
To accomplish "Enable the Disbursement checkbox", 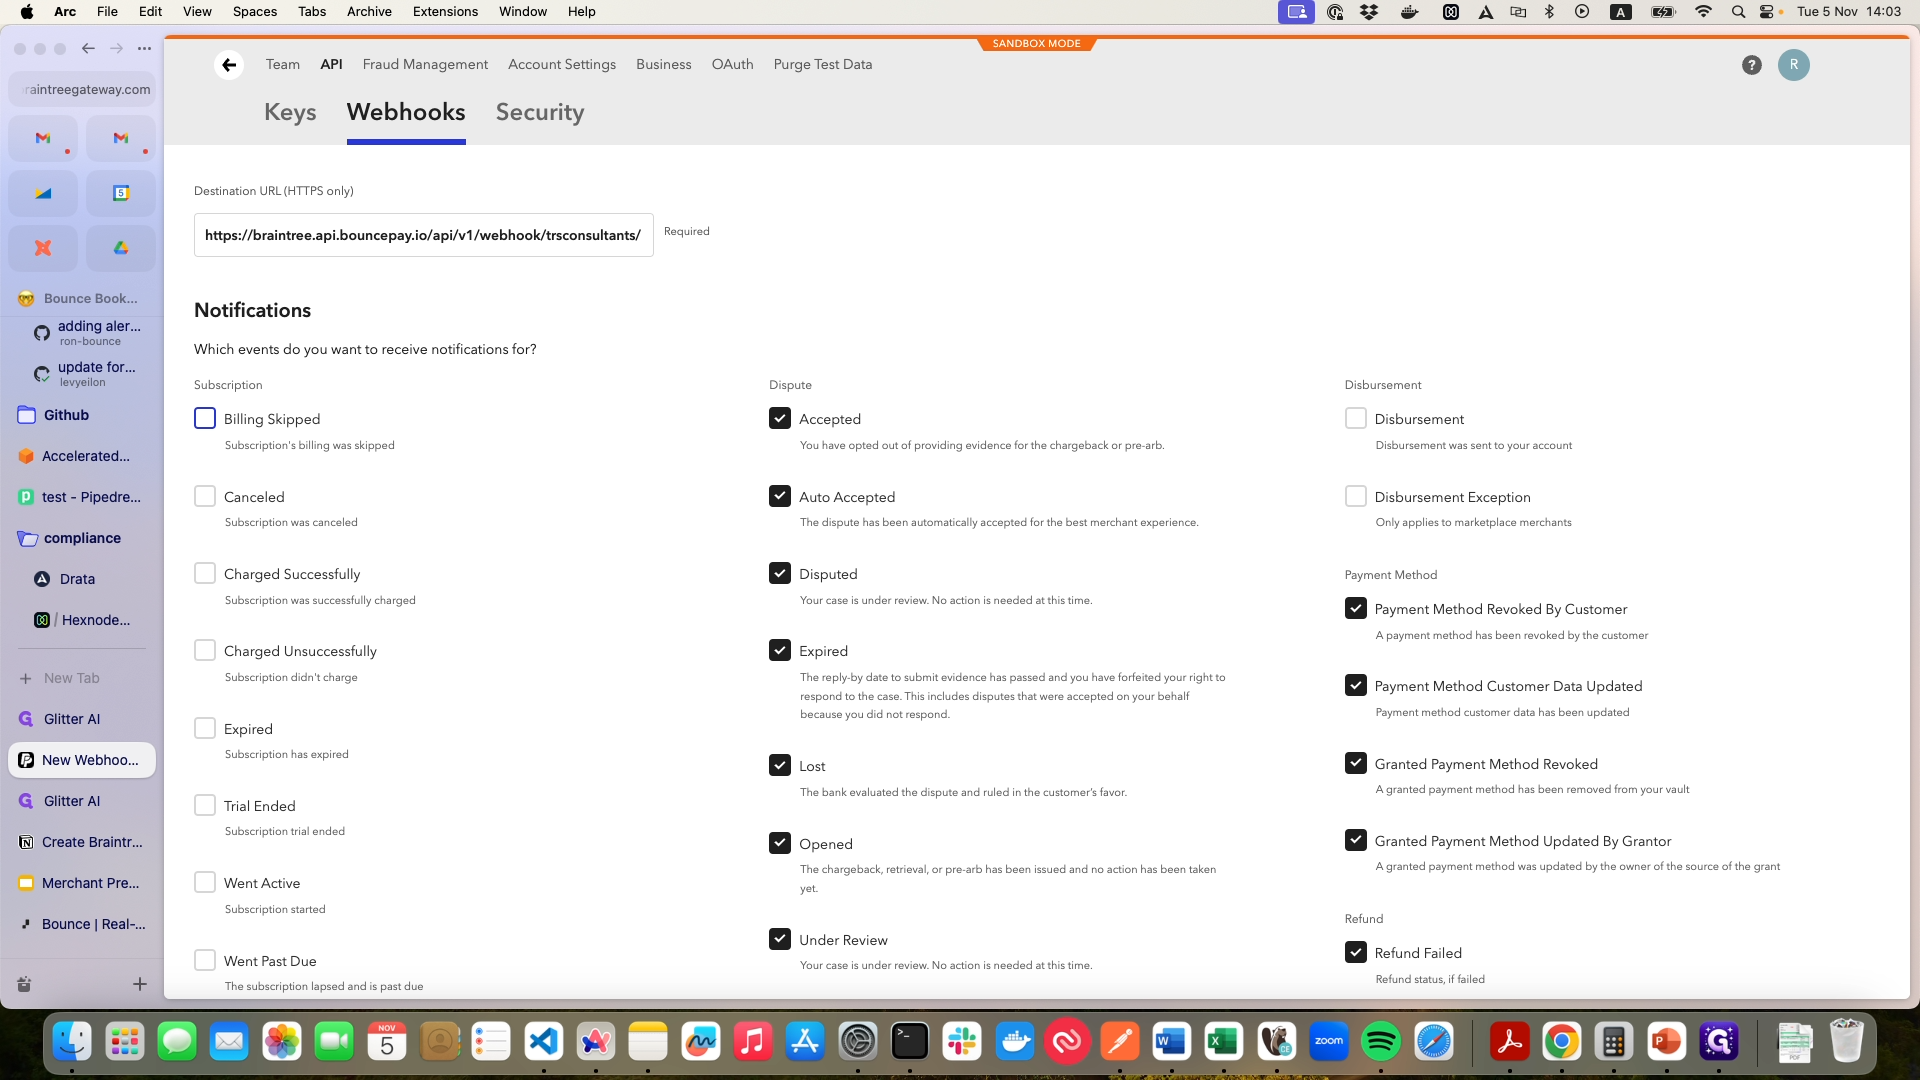I will coord(1356,418).
